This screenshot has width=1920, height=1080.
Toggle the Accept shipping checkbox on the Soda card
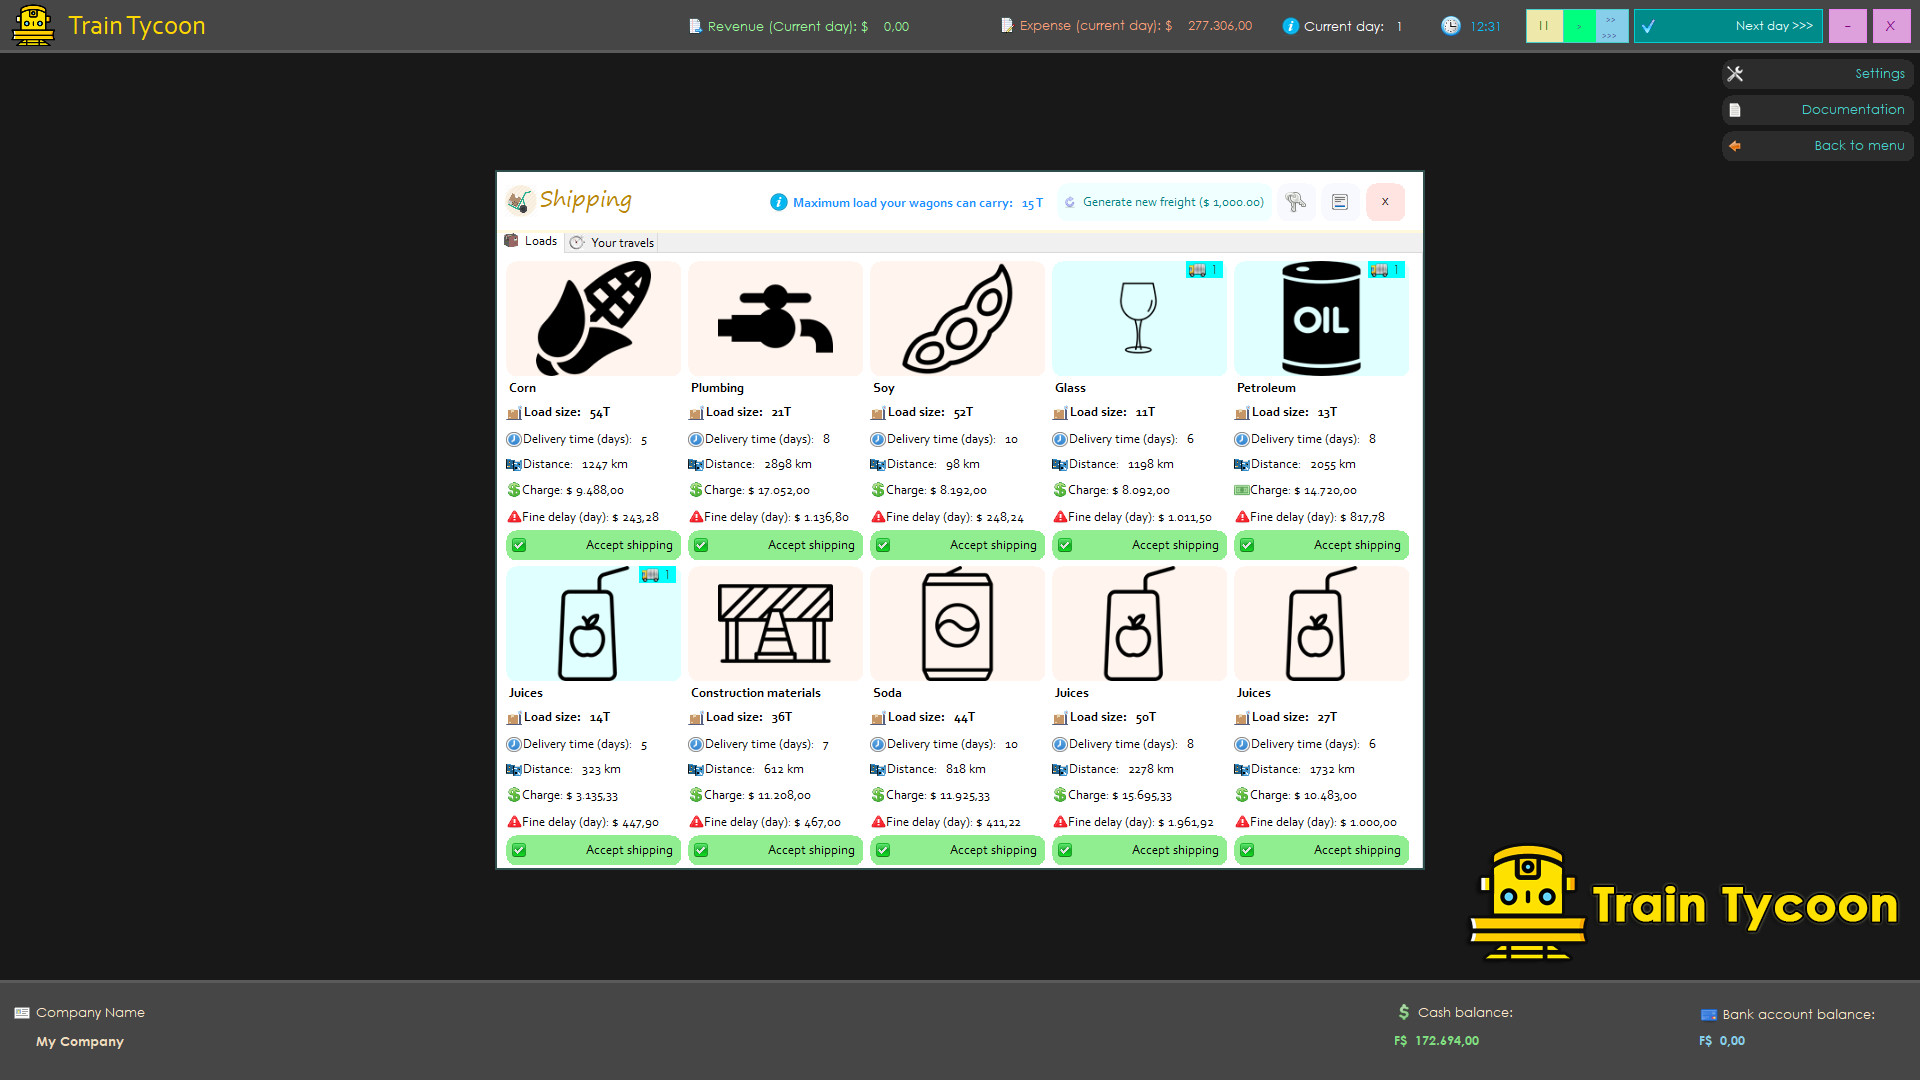coord(884,850)
